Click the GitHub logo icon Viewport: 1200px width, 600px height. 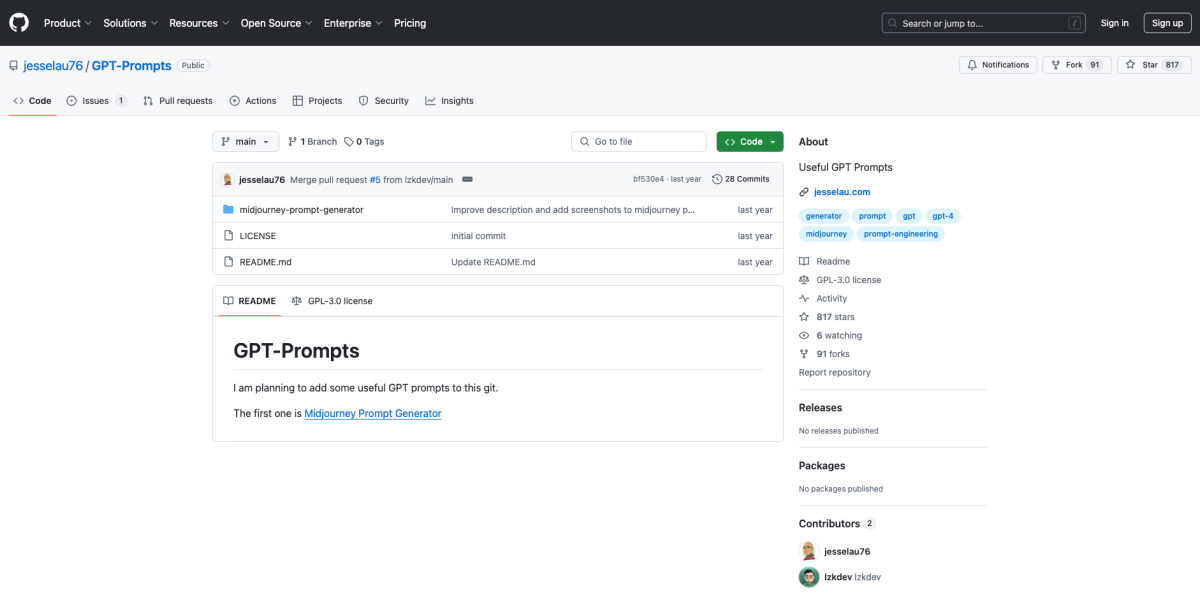tap(19, 22)
